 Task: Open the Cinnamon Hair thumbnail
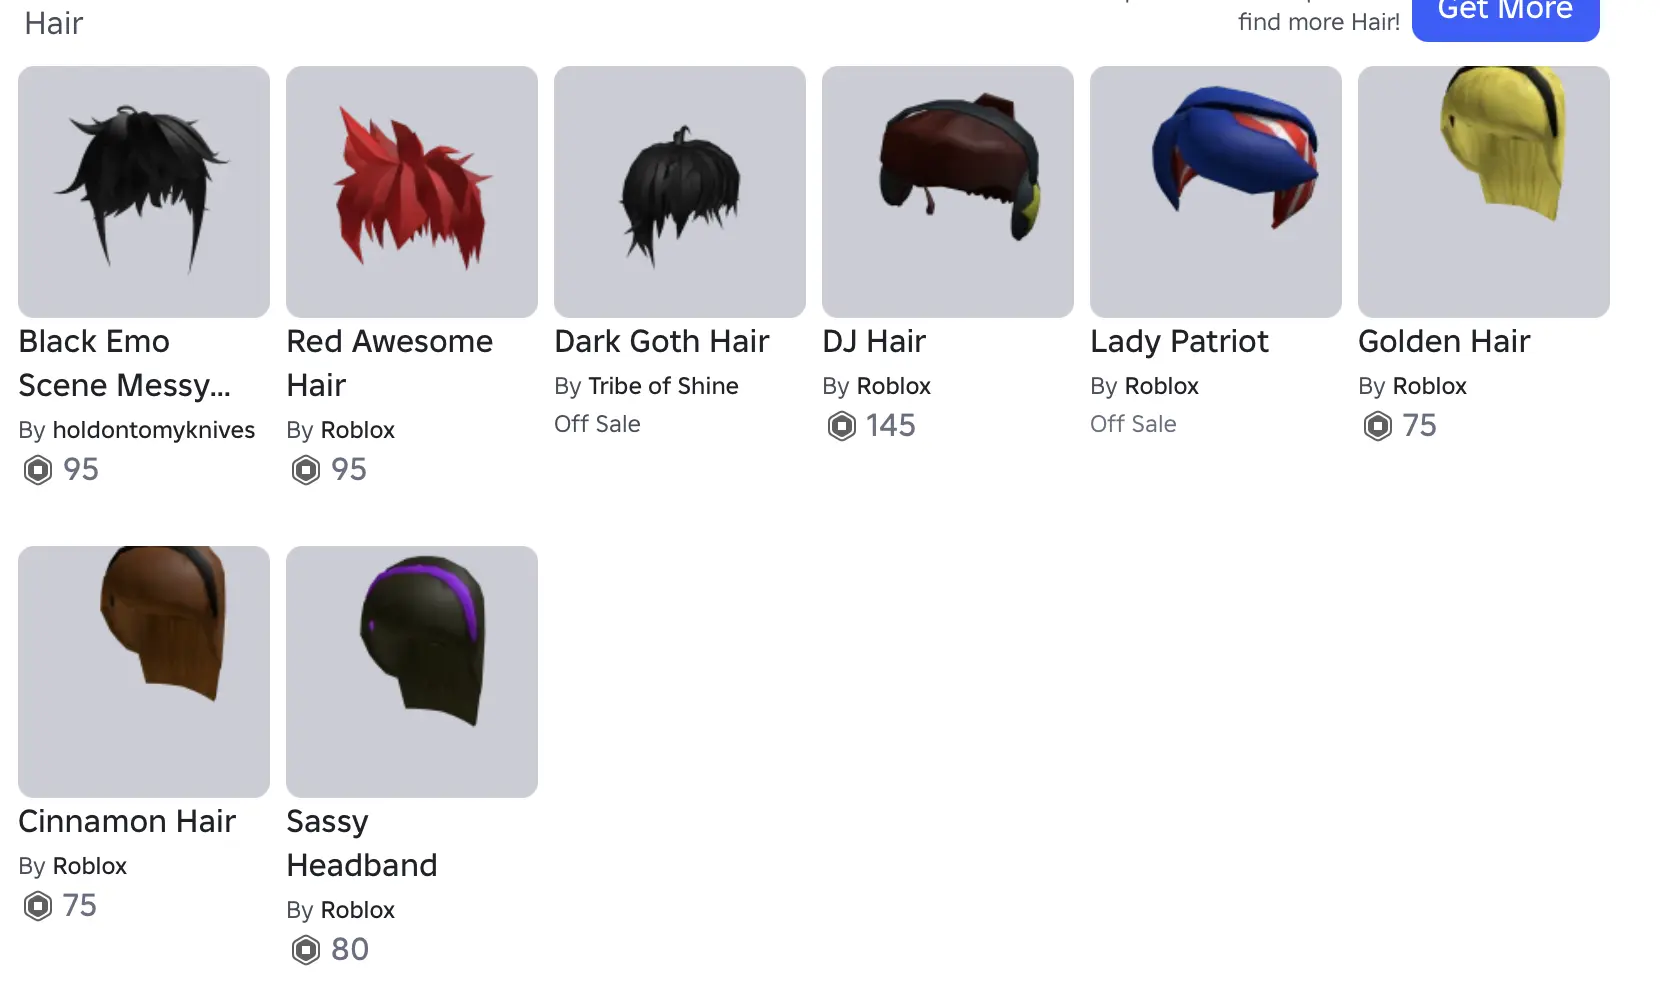(x=144, y=672)
